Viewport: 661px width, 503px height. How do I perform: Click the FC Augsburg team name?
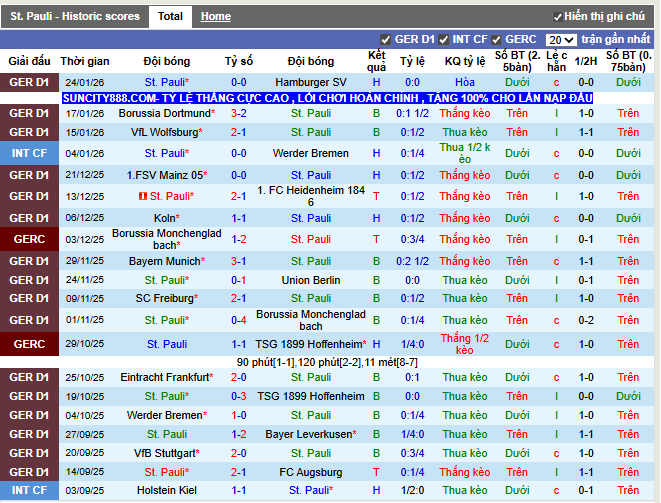(x=311, y=472)
